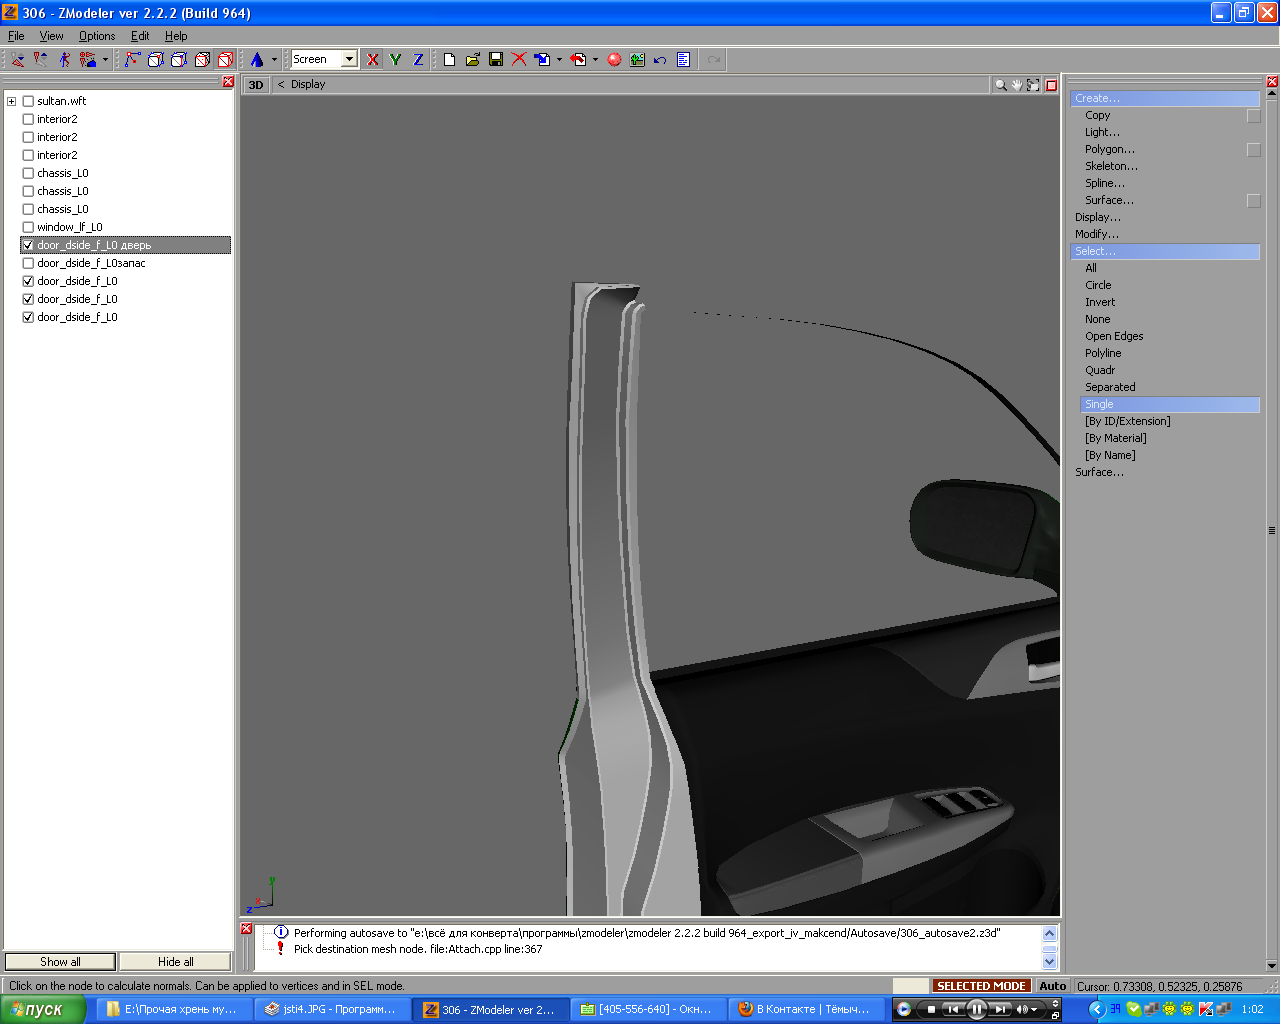This screenshot has height=1024, width=1280.
Task: Check the first chassis_L0 checkbox
Action: tap(28, 173)
